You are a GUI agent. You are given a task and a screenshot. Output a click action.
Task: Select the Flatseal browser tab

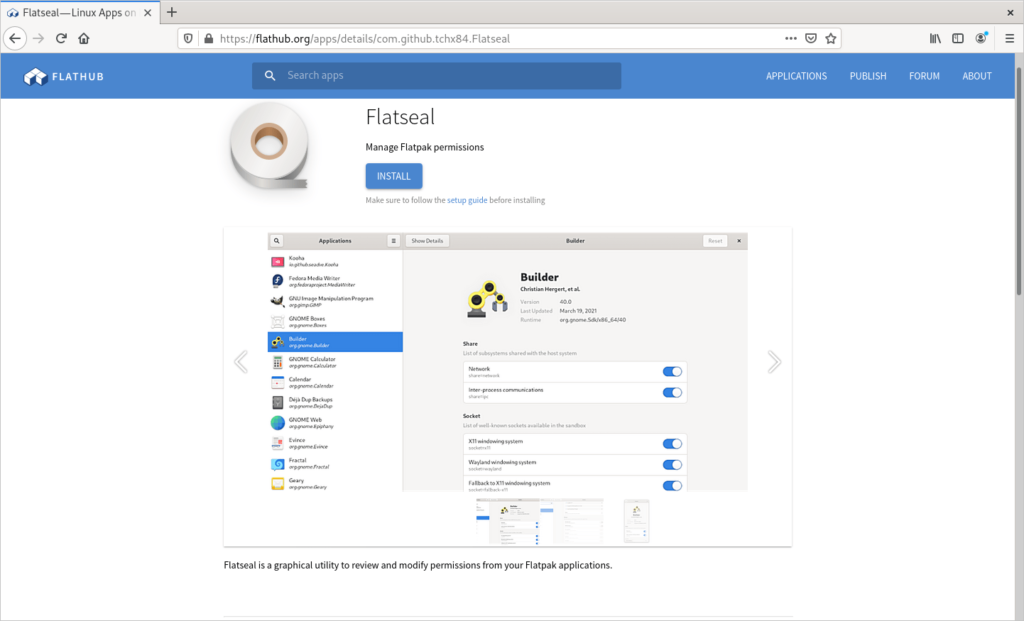[80, 12]
